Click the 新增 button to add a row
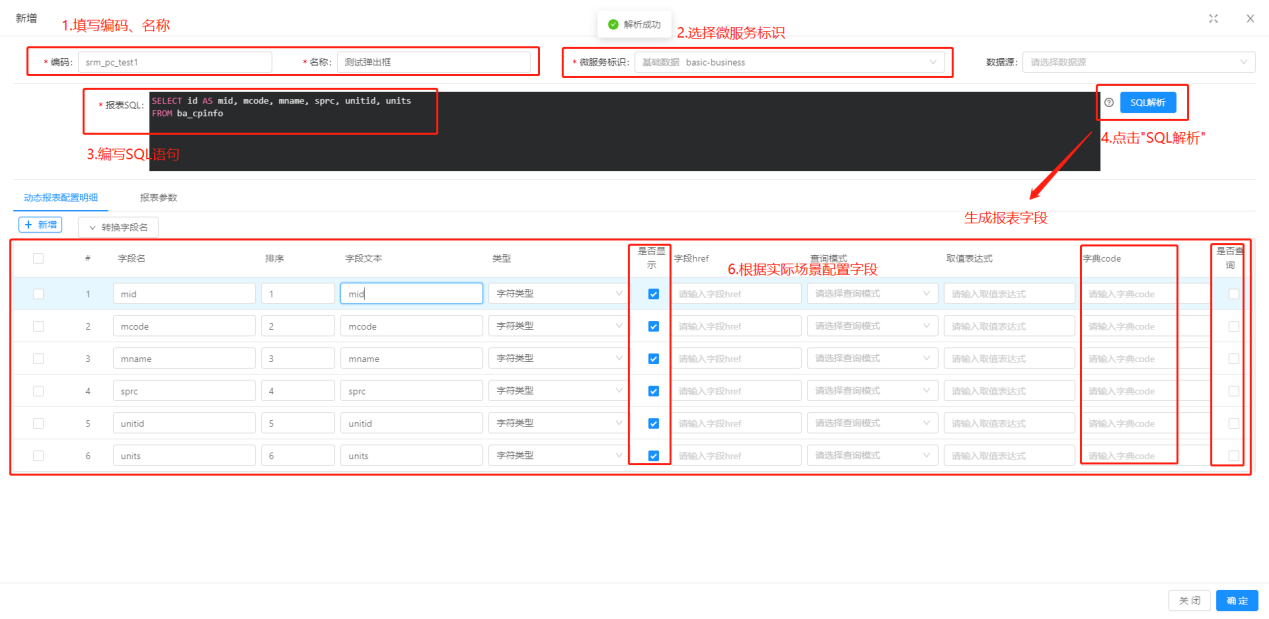1269x619 pixels. coord(40,225)
